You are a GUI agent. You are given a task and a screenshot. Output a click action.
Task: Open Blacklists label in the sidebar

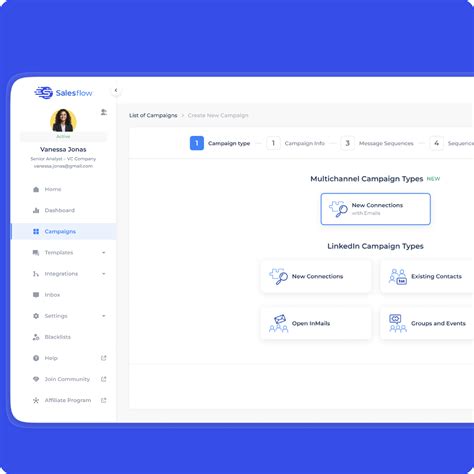pyautogui.click(x=58, y=337)
